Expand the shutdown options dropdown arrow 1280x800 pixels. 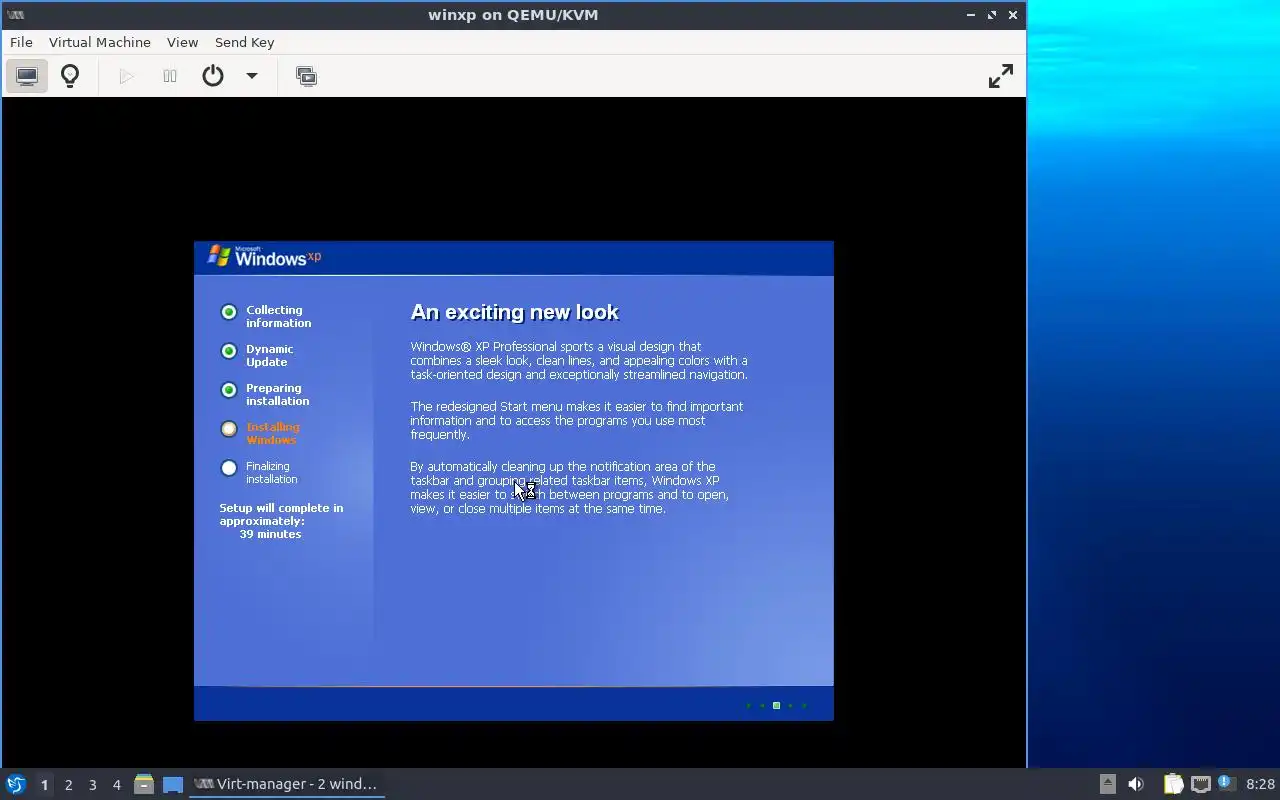(252, 76)
